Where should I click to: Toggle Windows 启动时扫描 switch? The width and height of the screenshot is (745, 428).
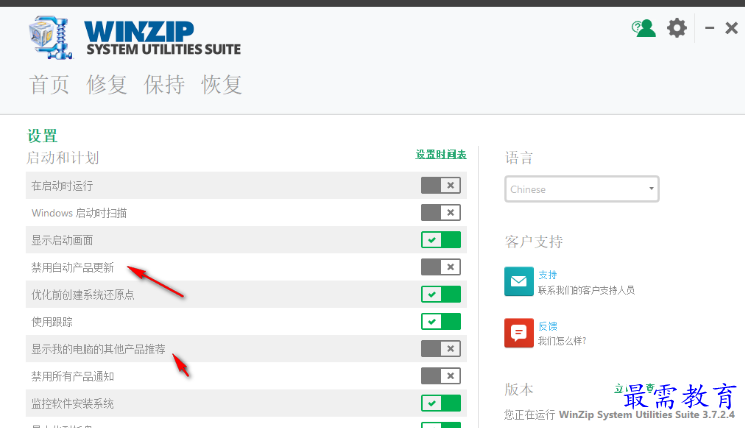tap(441, 212)
